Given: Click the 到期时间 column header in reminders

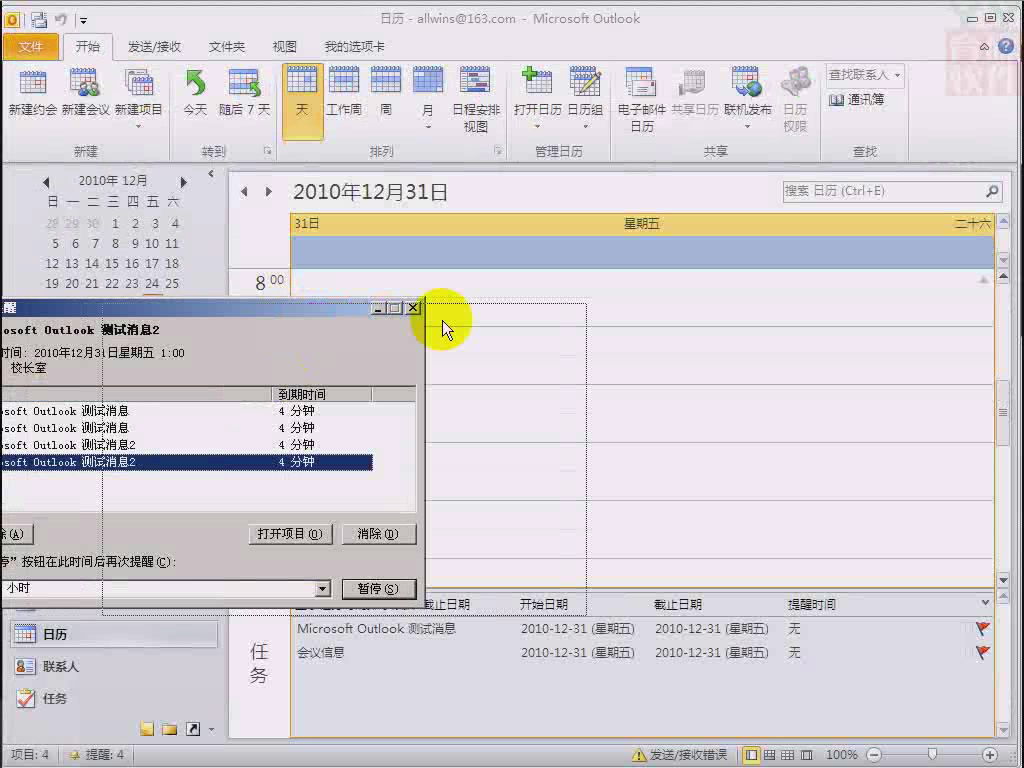Looking at the screenshot, I should click(x=321, y=394).
